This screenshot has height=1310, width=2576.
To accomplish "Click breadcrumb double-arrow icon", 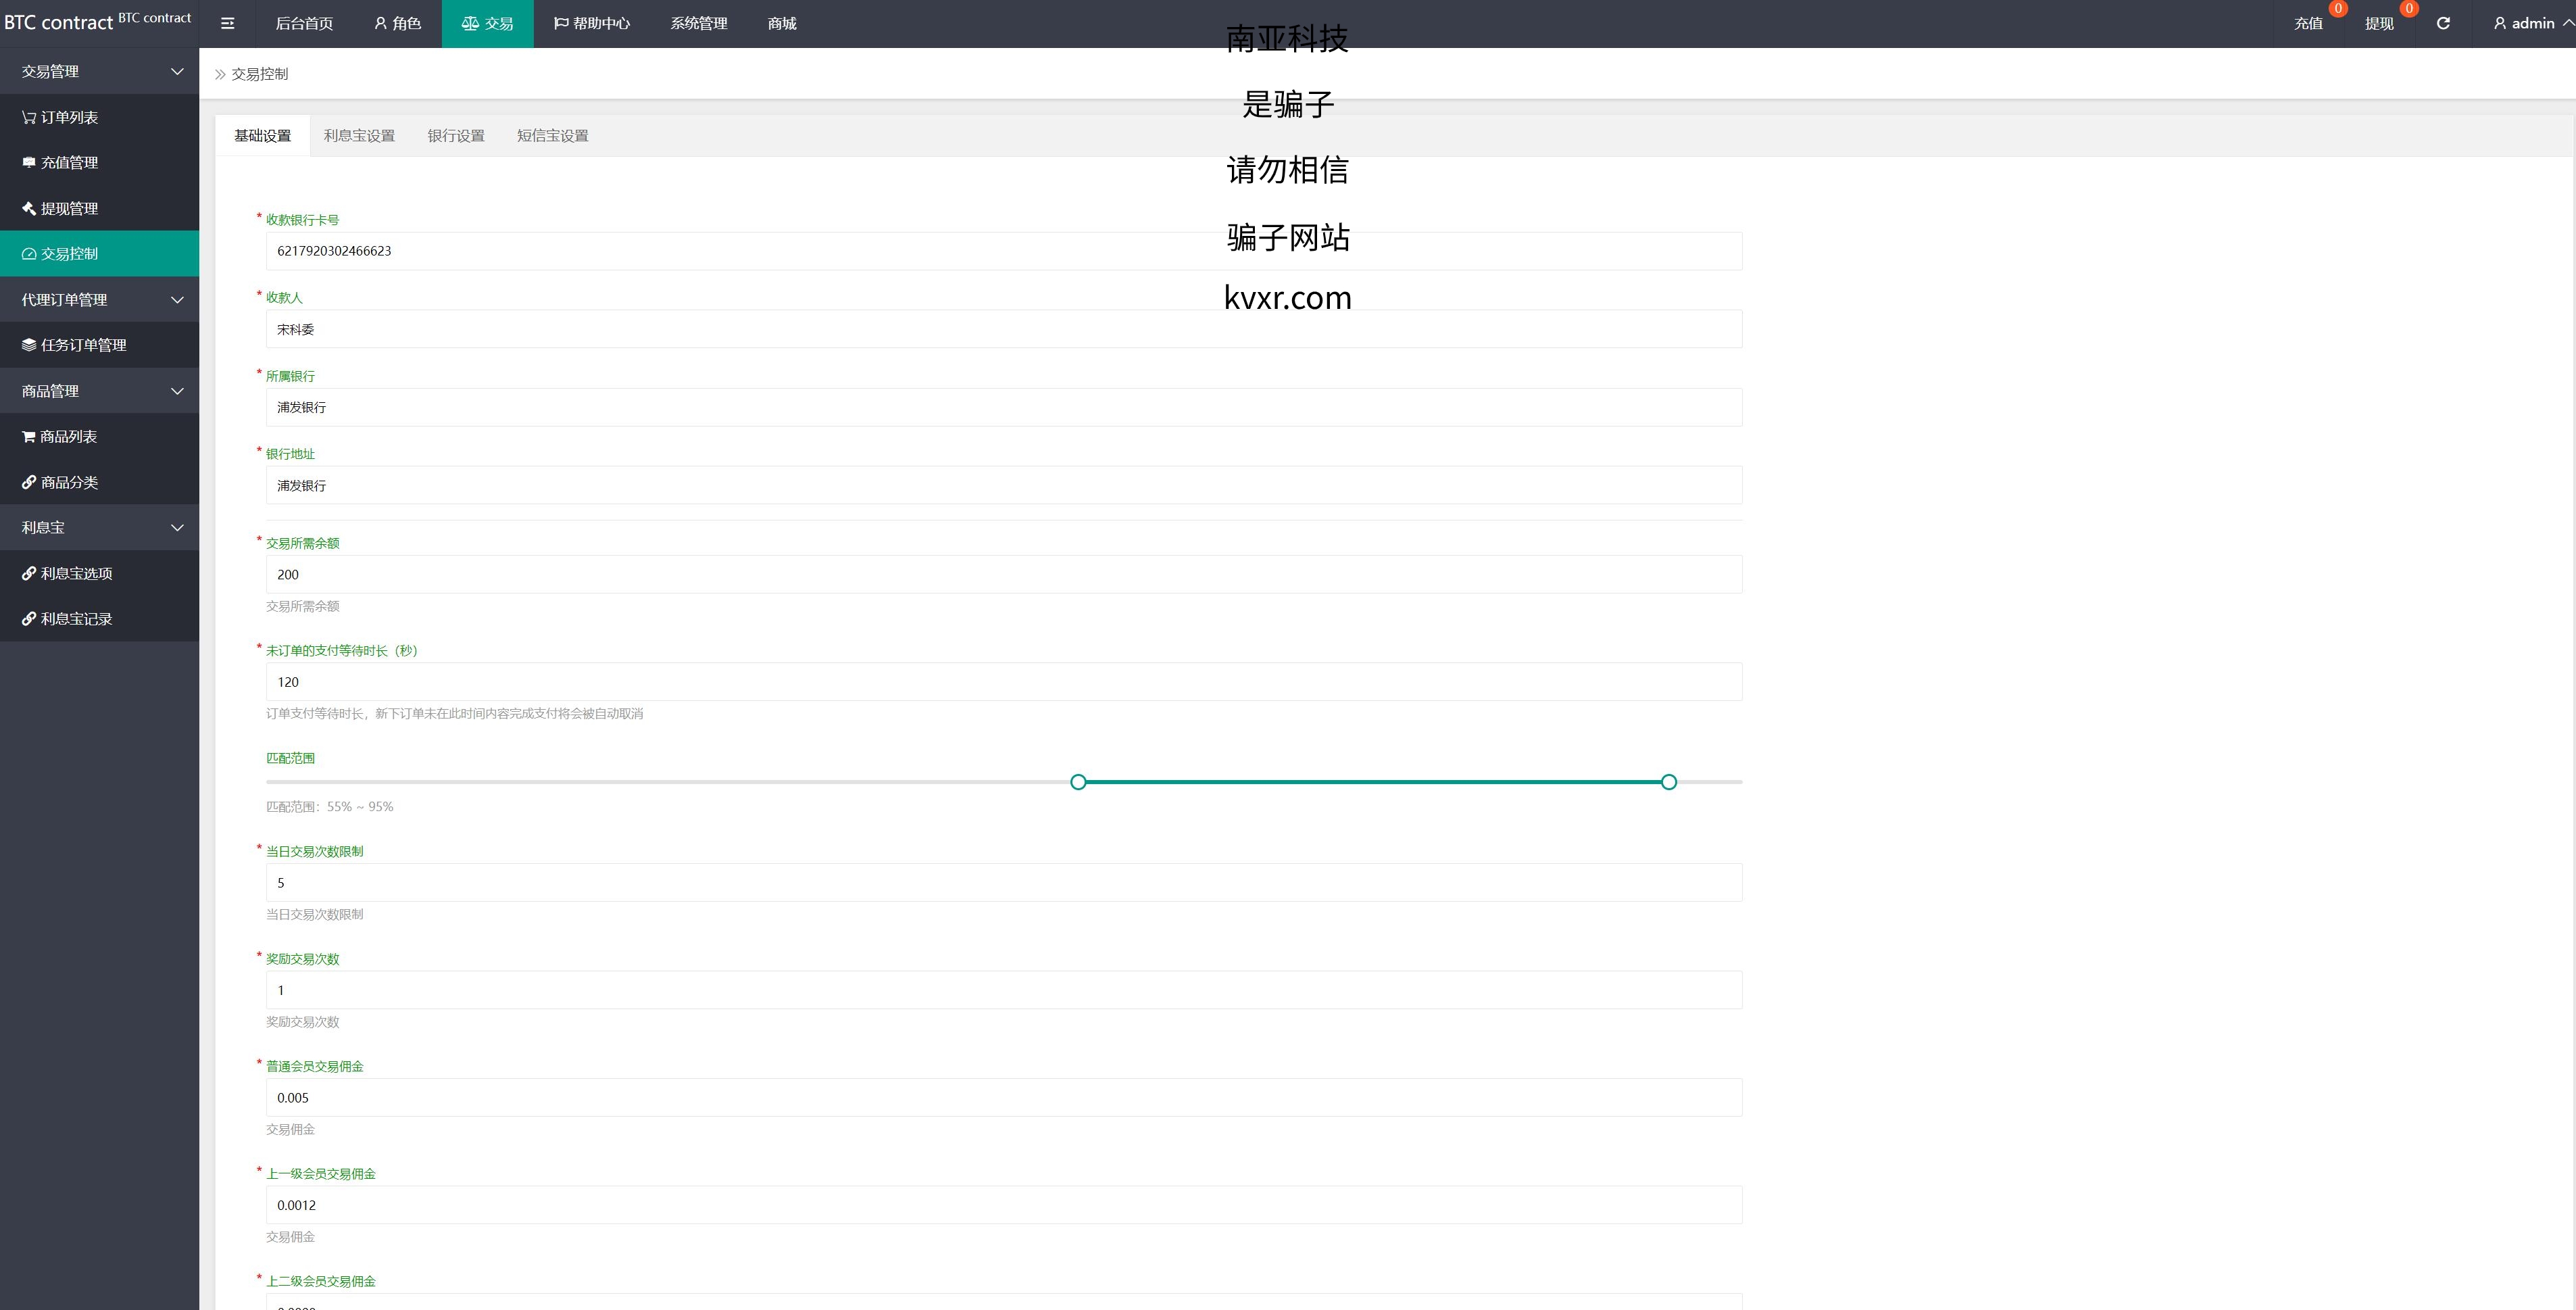I will click(x=220, y=74).
